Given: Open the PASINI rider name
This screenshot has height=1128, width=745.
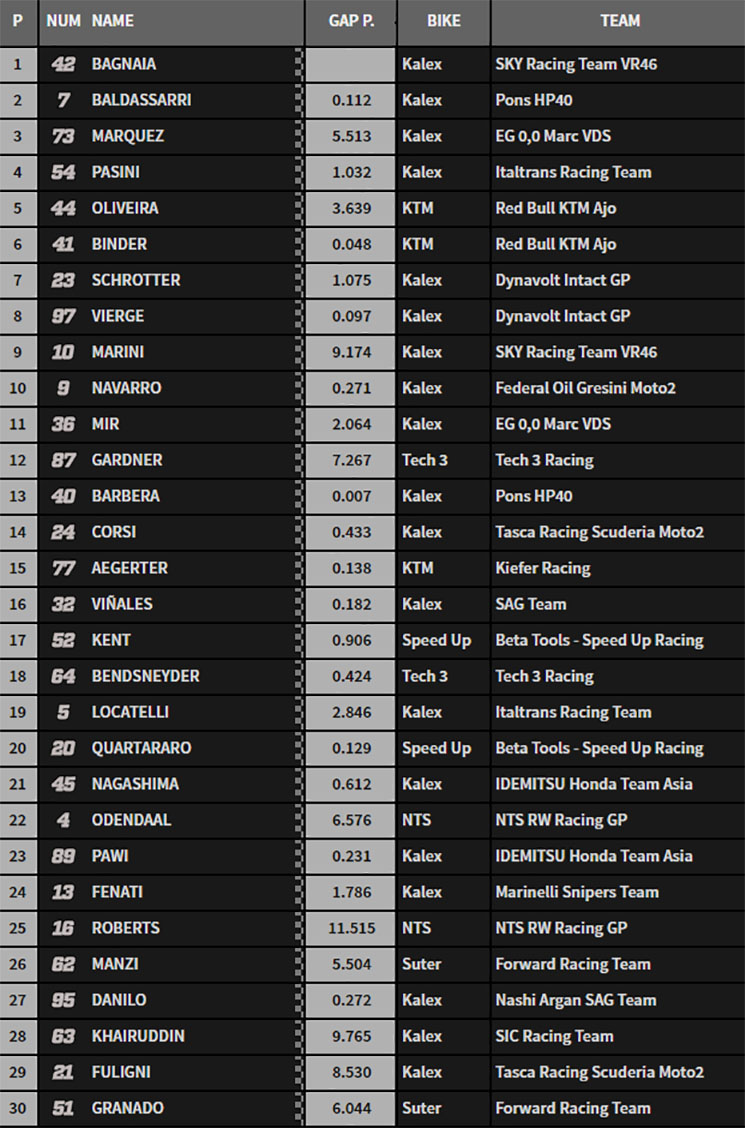Looking at the screenshot, I should [116, 172].
